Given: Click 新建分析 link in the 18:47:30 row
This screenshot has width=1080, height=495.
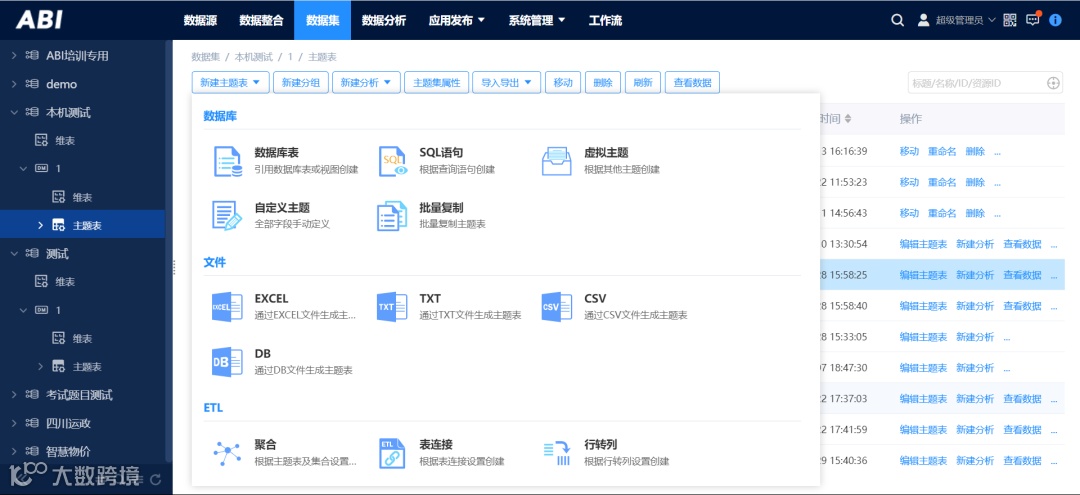Looking at the screenshot, I should [975, 368].
